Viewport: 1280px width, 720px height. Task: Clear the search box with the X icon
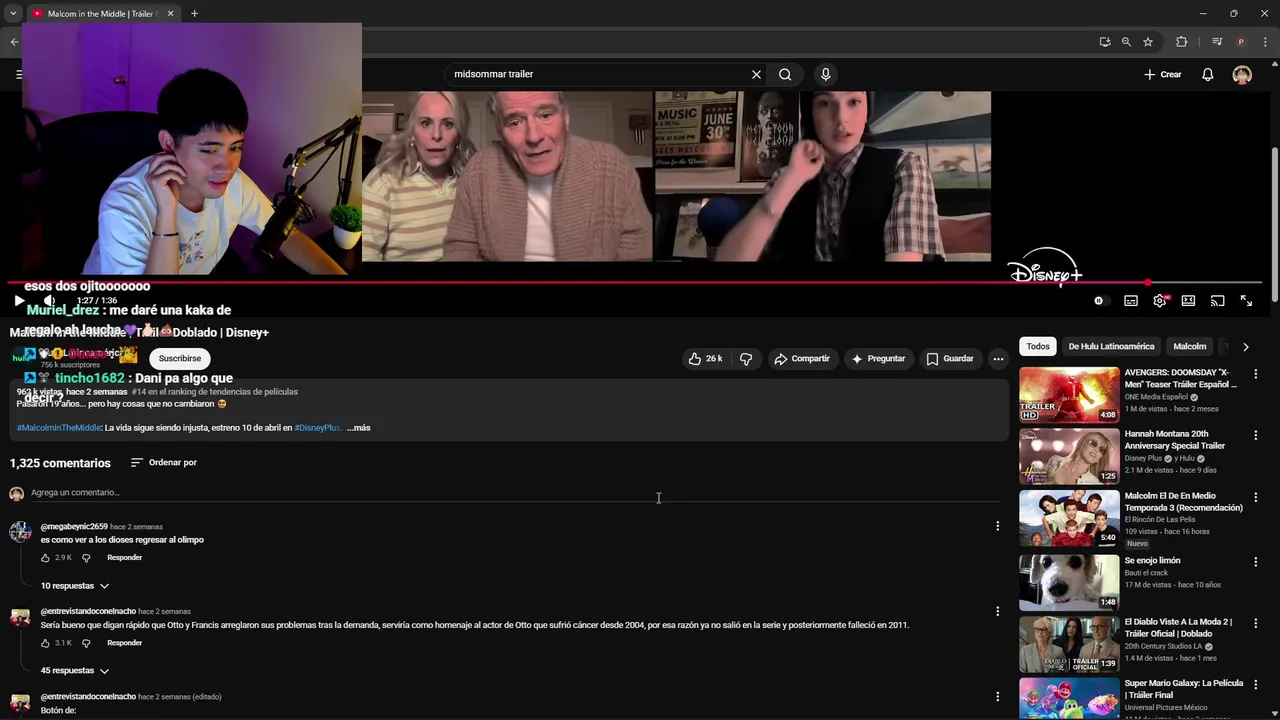click(756, 74)
